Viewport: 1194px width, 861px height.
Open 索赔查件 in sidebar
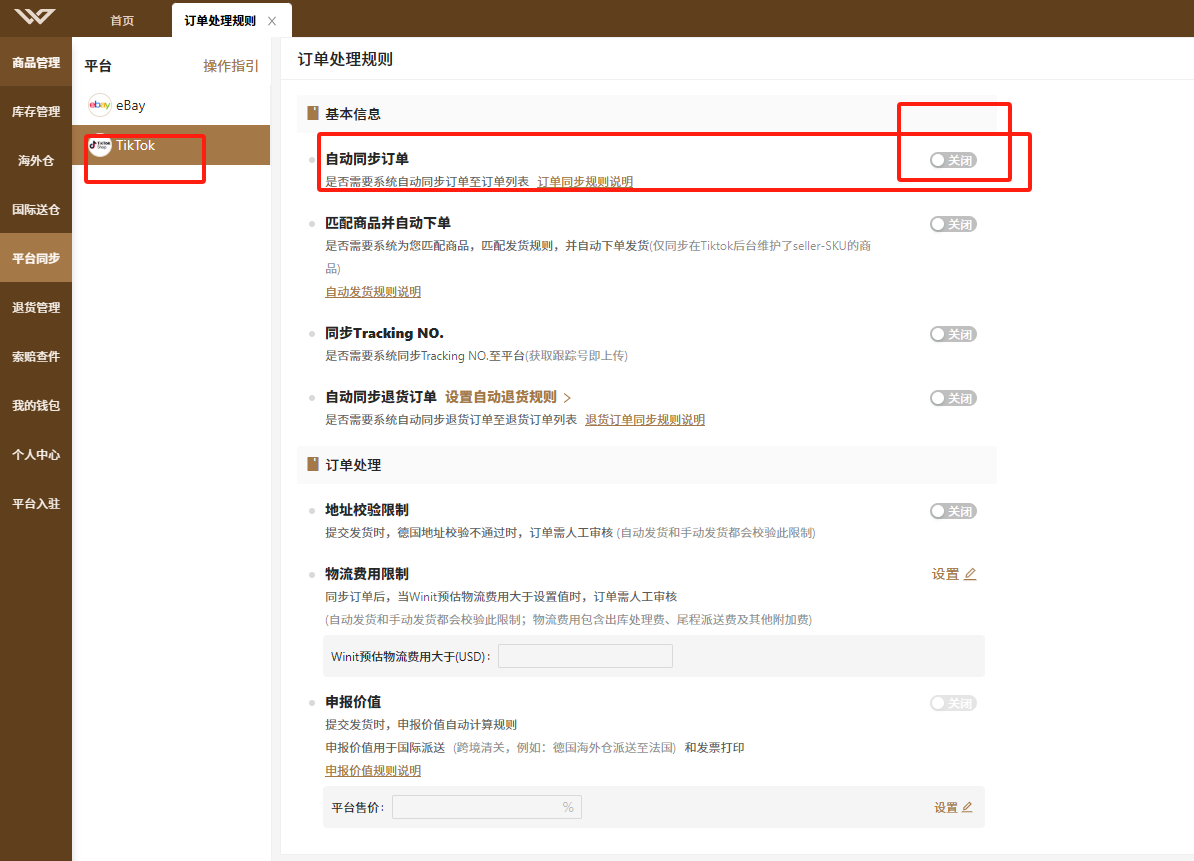point(36,356)
